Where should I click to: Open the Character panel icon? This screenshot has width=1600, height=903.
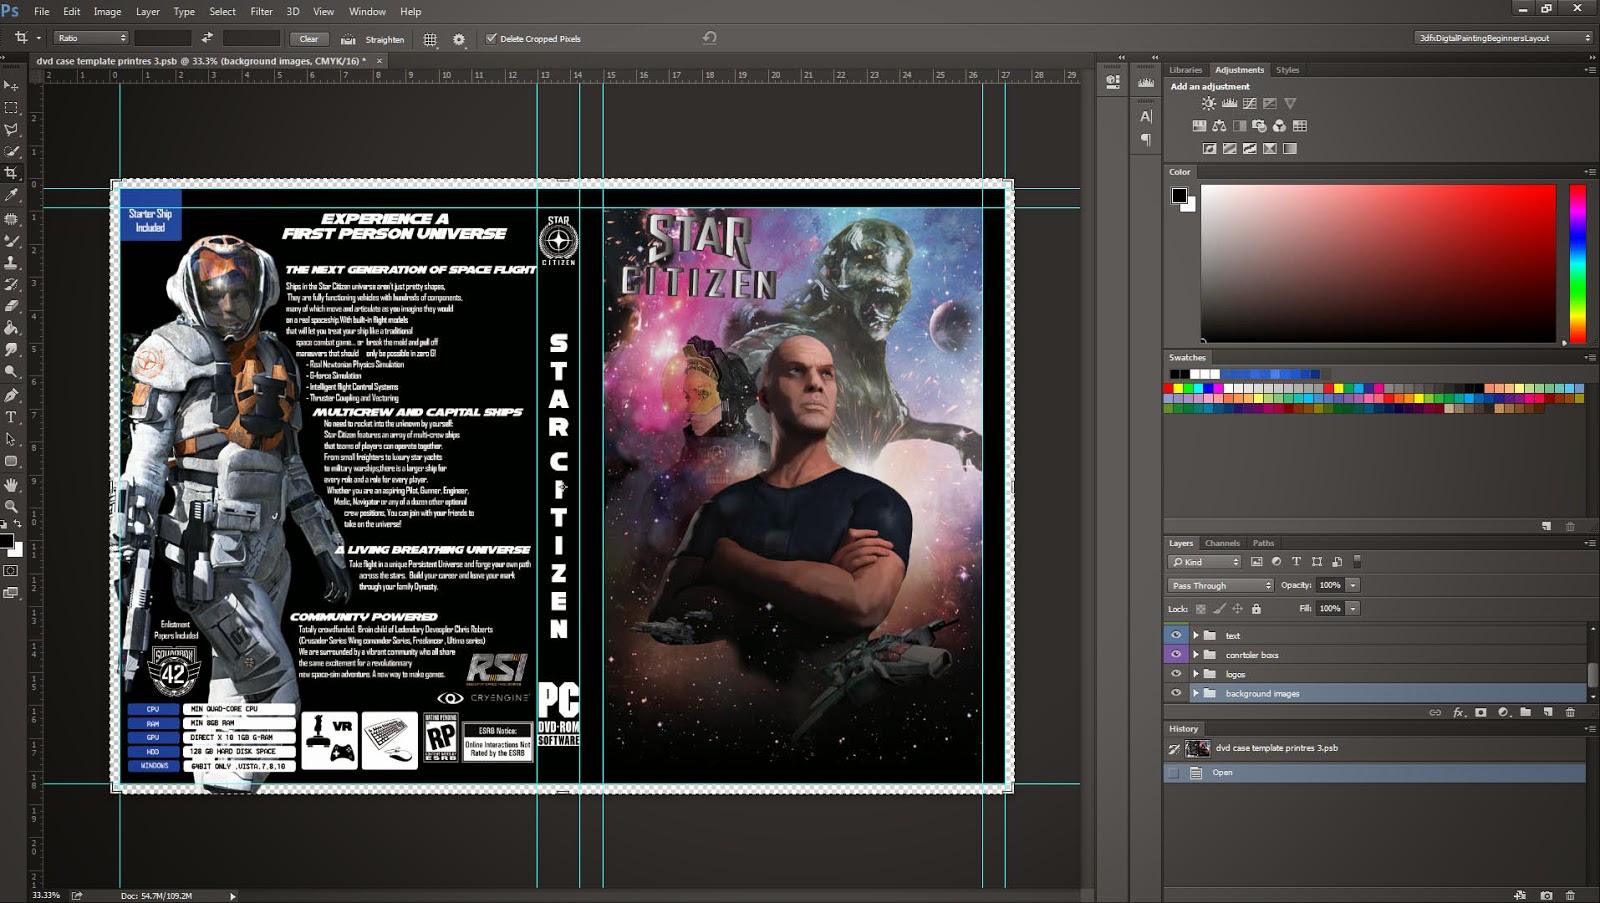pos(1146,116)
